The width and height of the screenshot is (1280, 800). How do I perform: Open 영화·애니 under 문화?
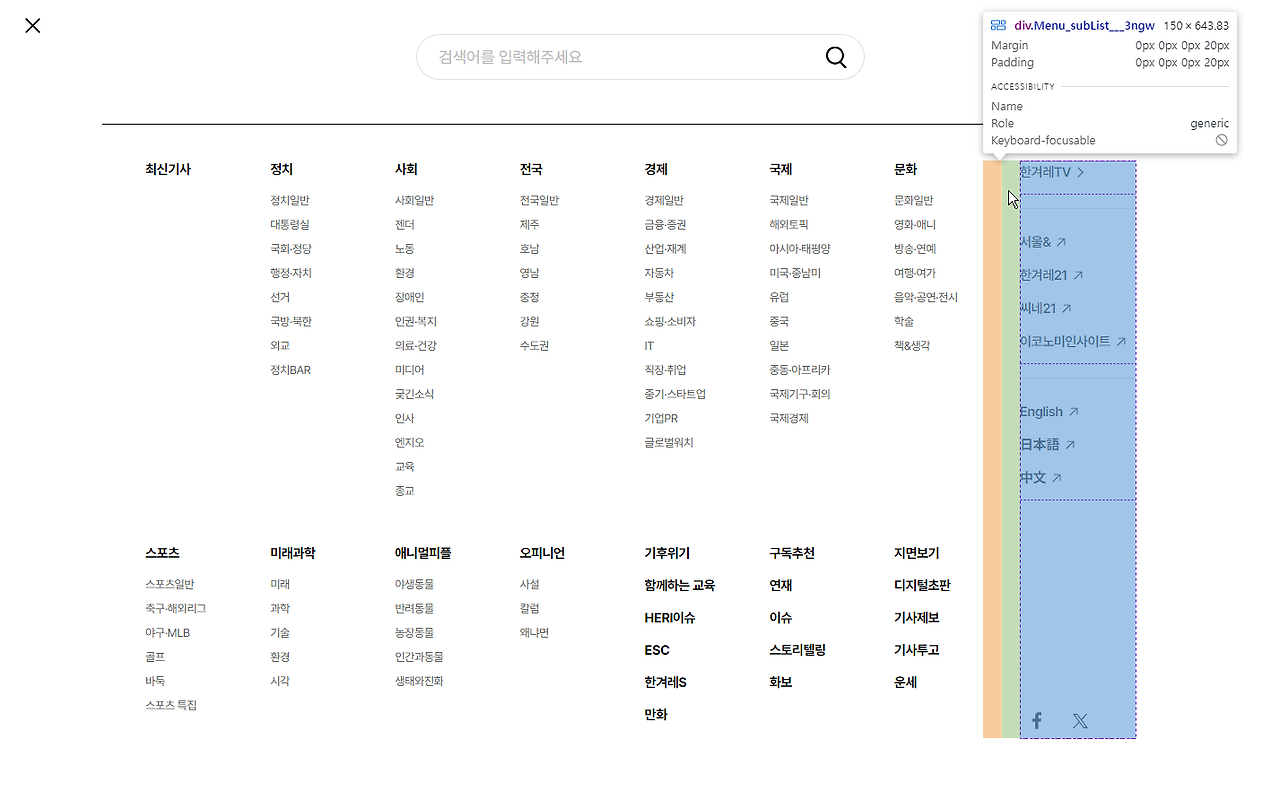point(915,225)
